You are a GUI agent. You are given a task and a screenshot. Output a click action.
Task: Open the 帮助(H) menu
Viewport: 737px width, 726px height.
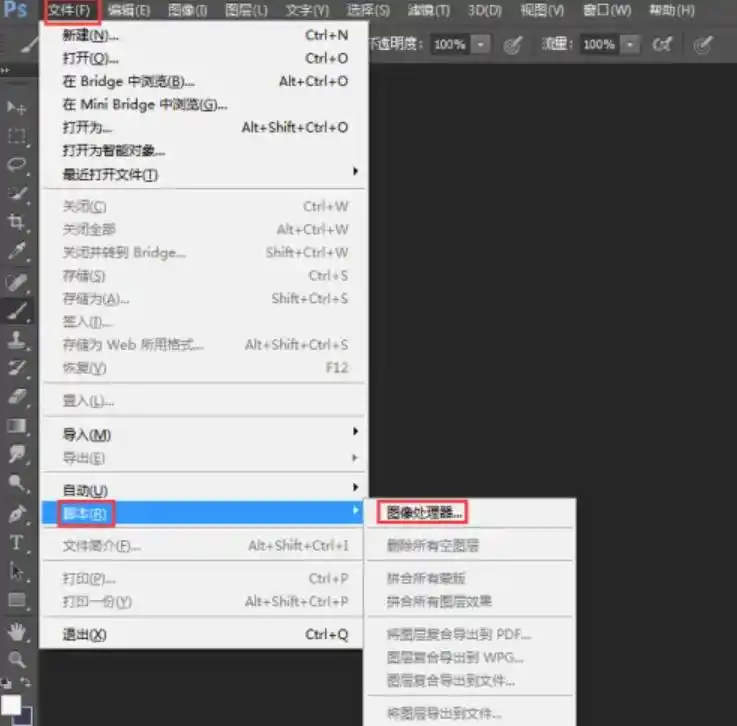pyautogui.click(x=672, y=10)
